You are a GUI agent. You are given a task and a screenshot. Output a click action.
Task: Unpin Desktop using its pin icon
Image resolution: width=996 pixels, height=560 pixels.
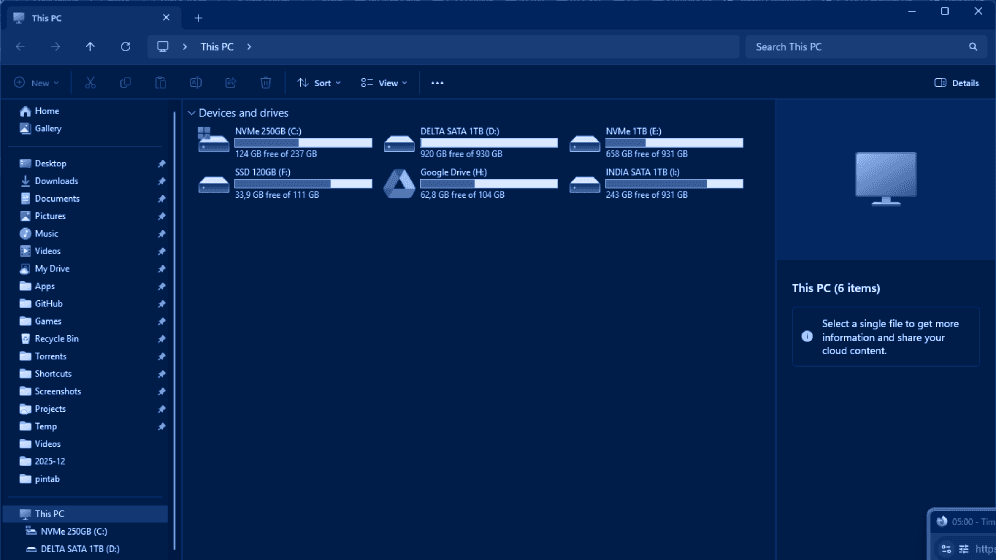tap(162, 164)
